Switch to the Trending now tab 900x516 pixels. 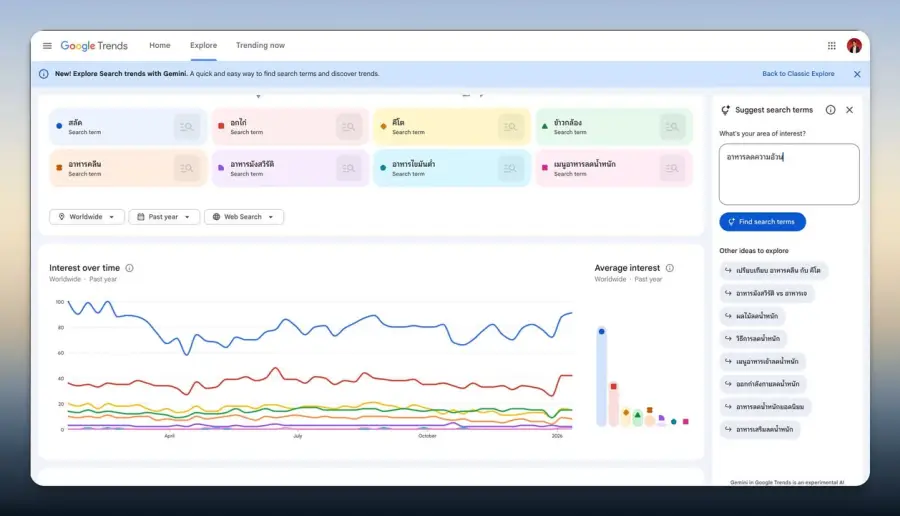tap(260, 45)
